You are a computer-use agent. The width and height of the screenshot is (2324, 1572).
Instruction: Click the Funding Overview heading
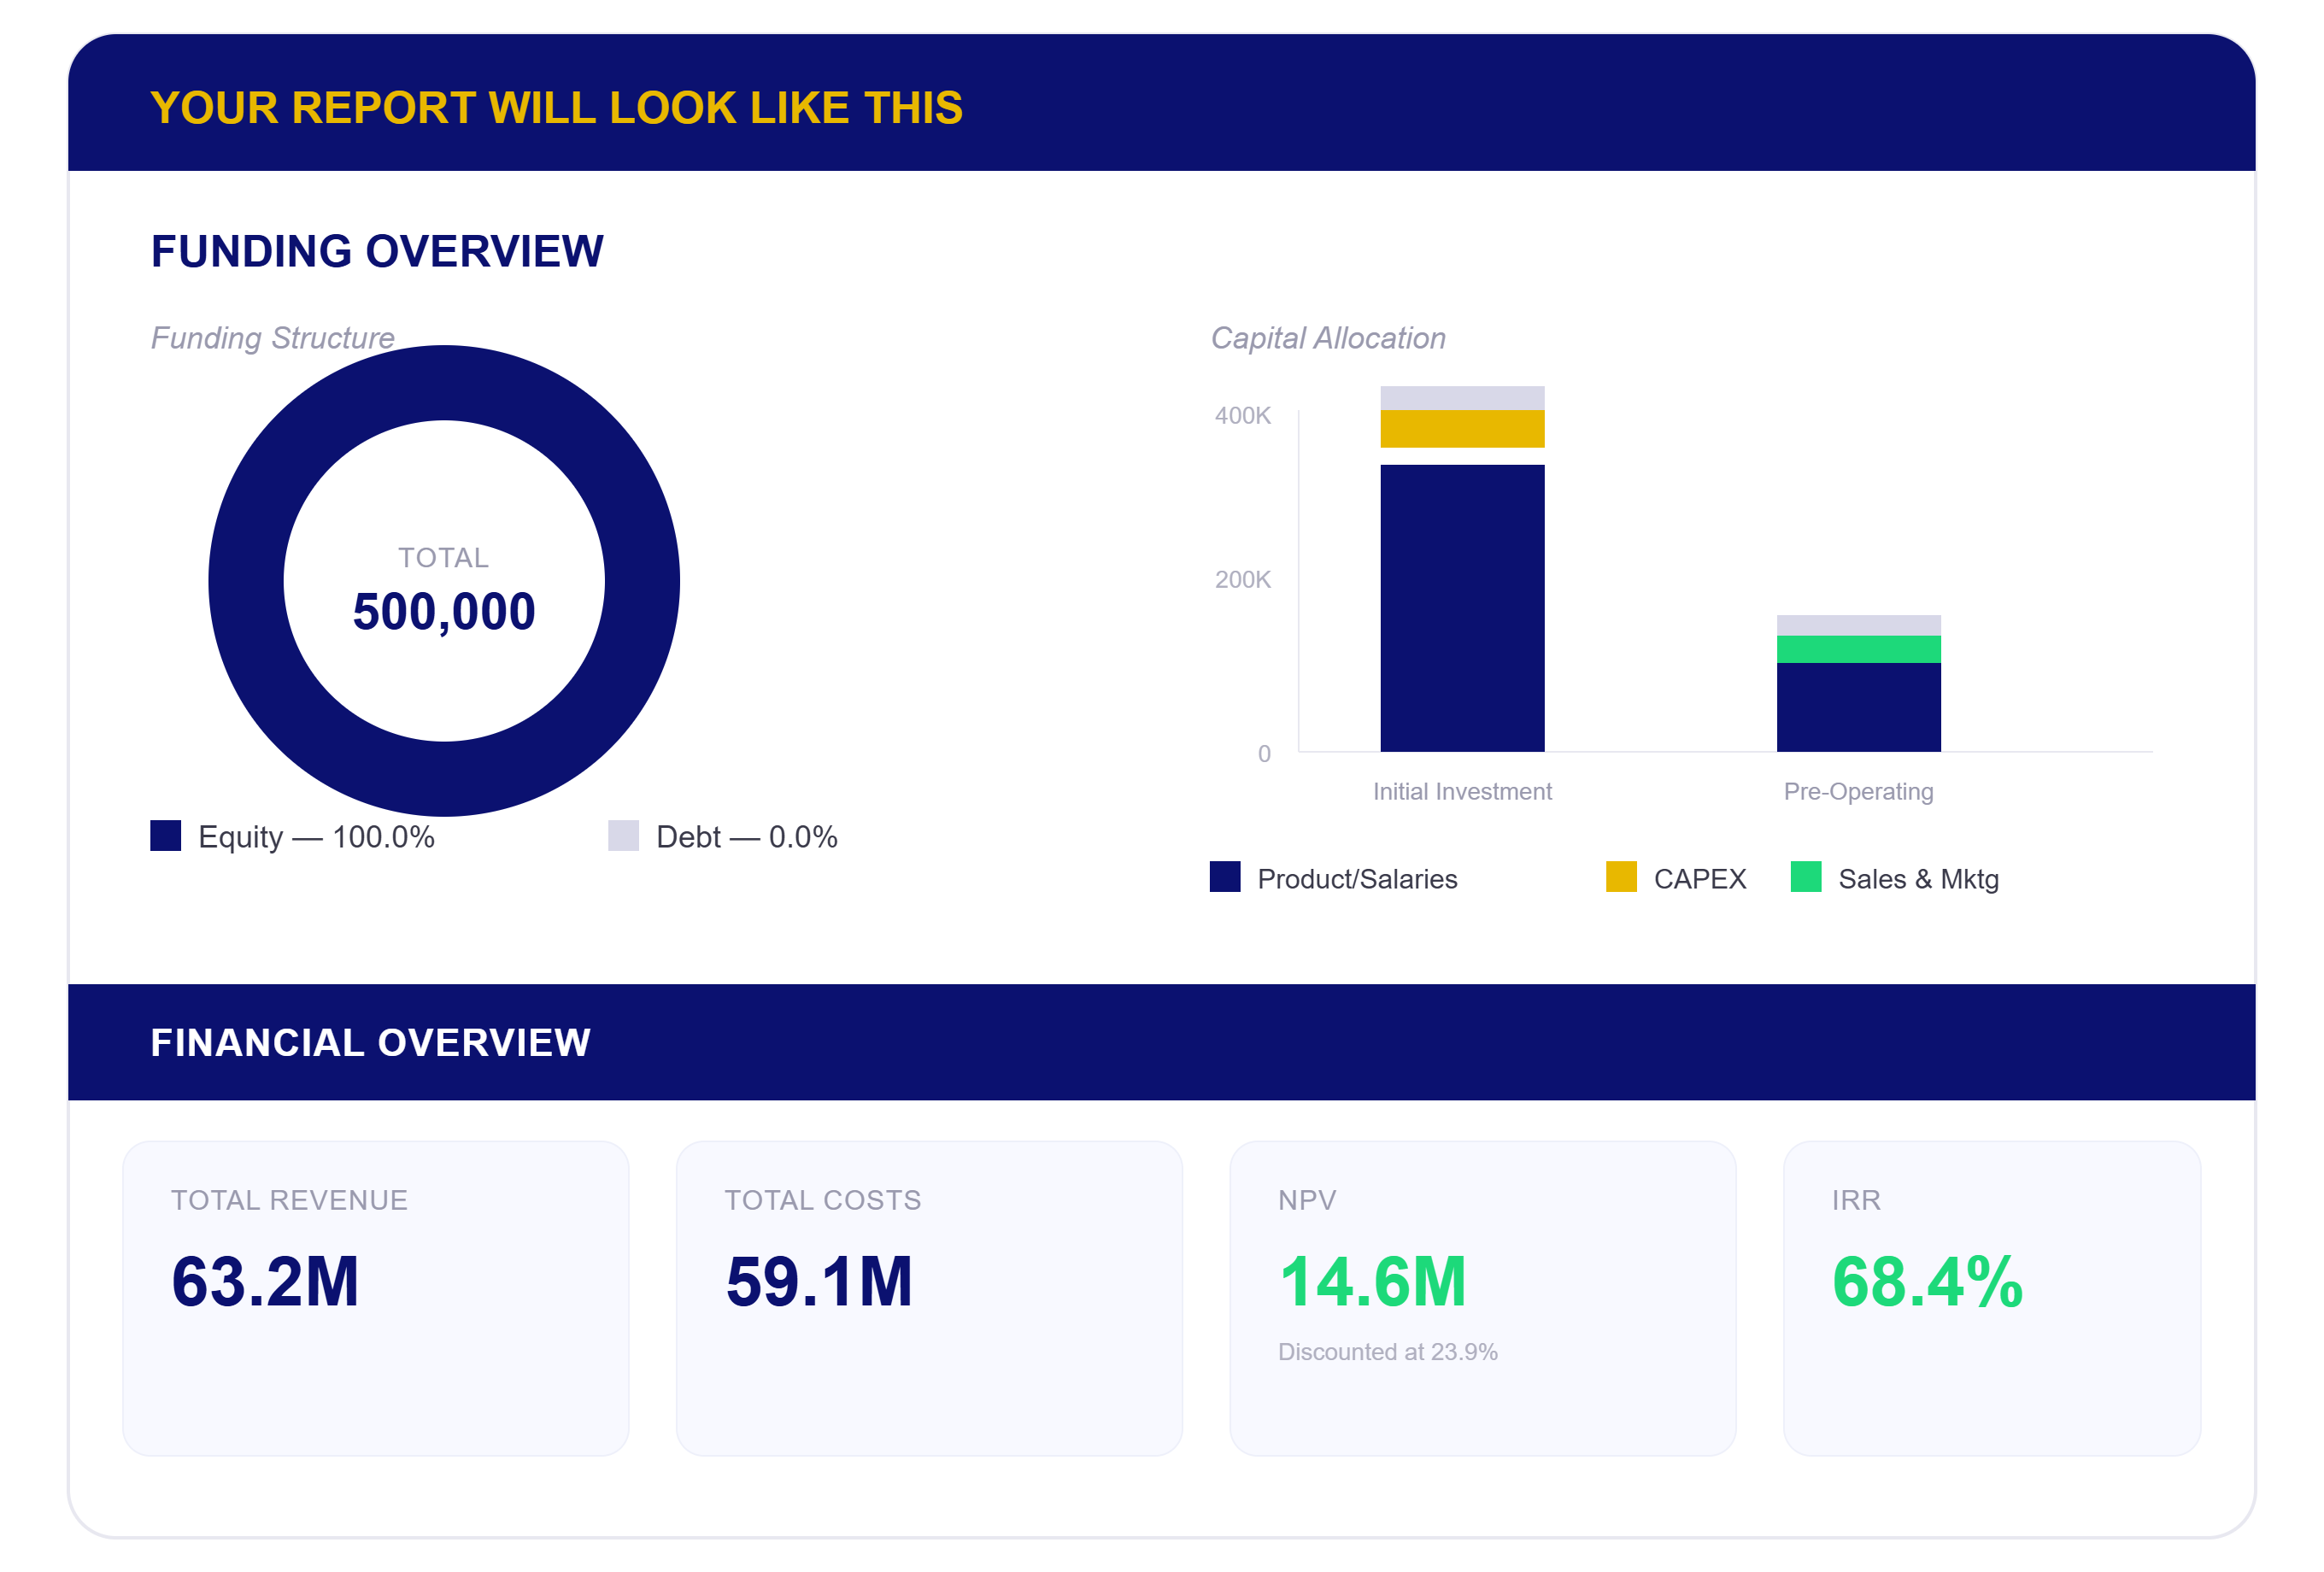pos(377,251)
